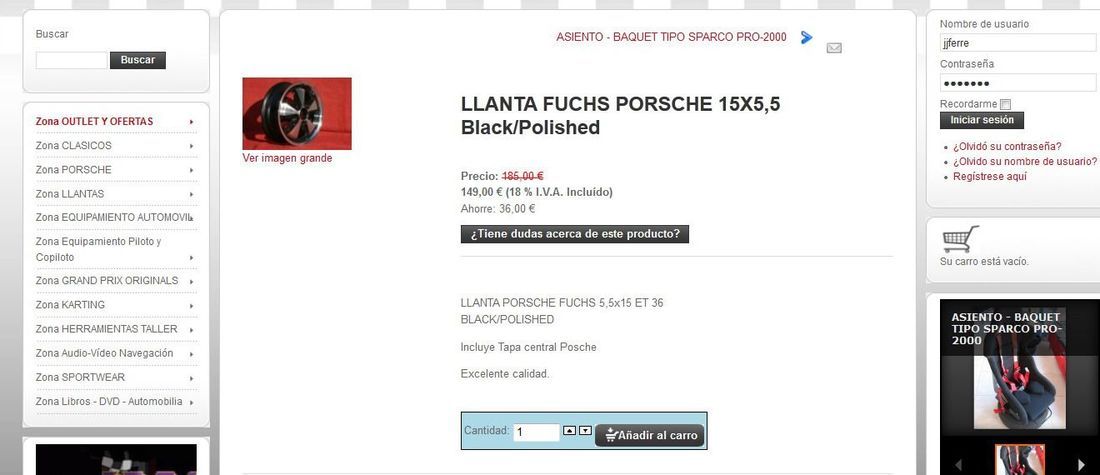Open Zona SPORTWEAR category
Screen dimensions: 1100x475
pos(80,377)
